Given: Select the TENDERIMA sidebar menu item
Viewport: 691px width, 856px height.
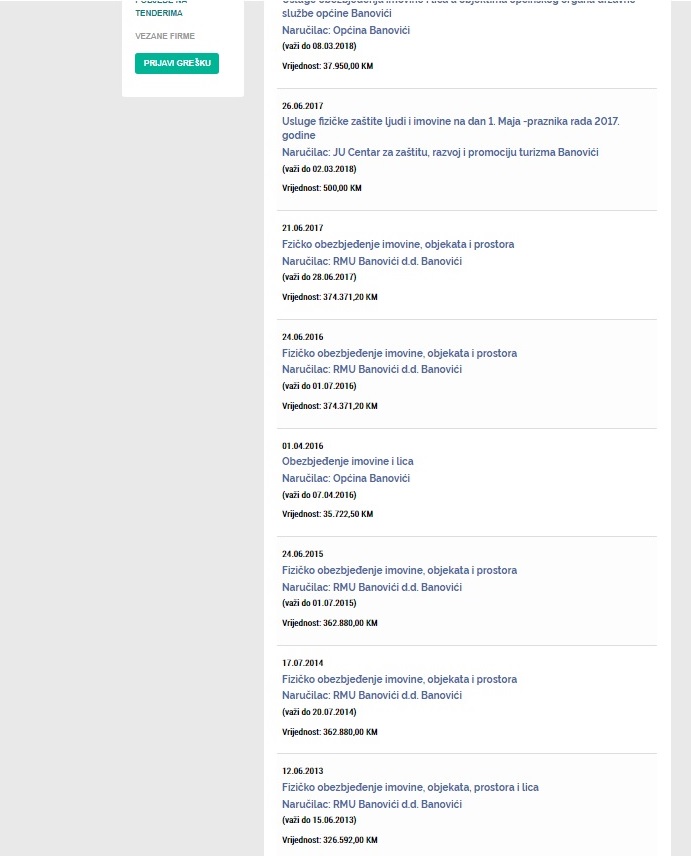Looking at the screenshot, I should (x=159, y=13).
